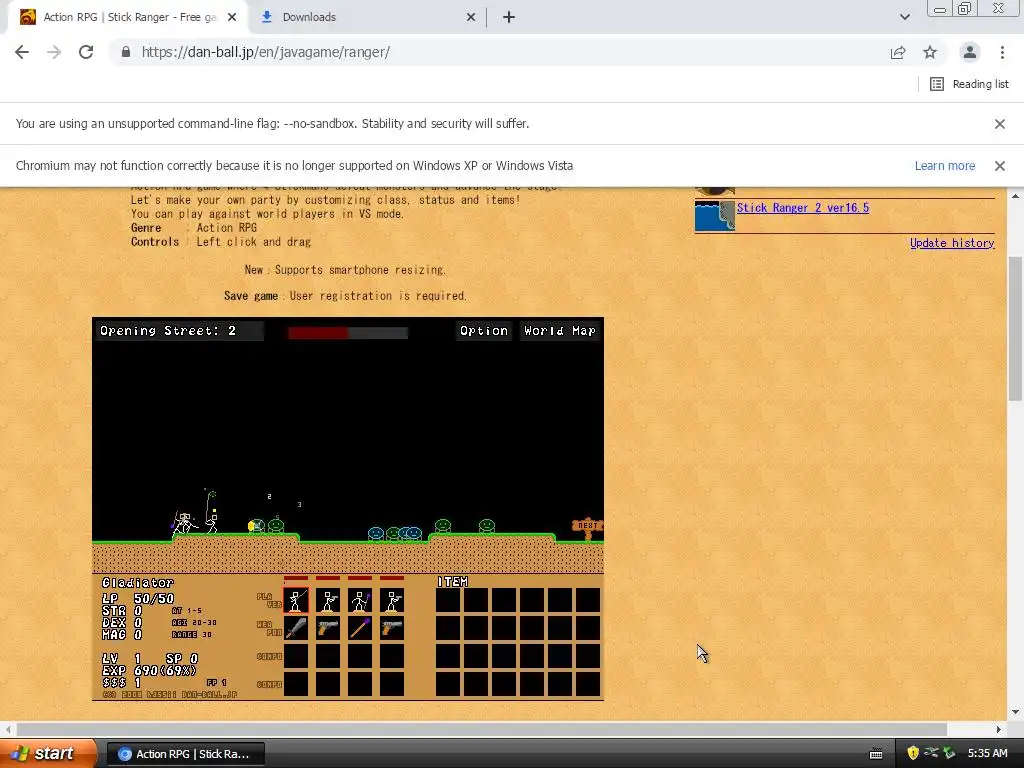
Task: Click the LP 50/50 stat line
Action: tap(138, 598)
